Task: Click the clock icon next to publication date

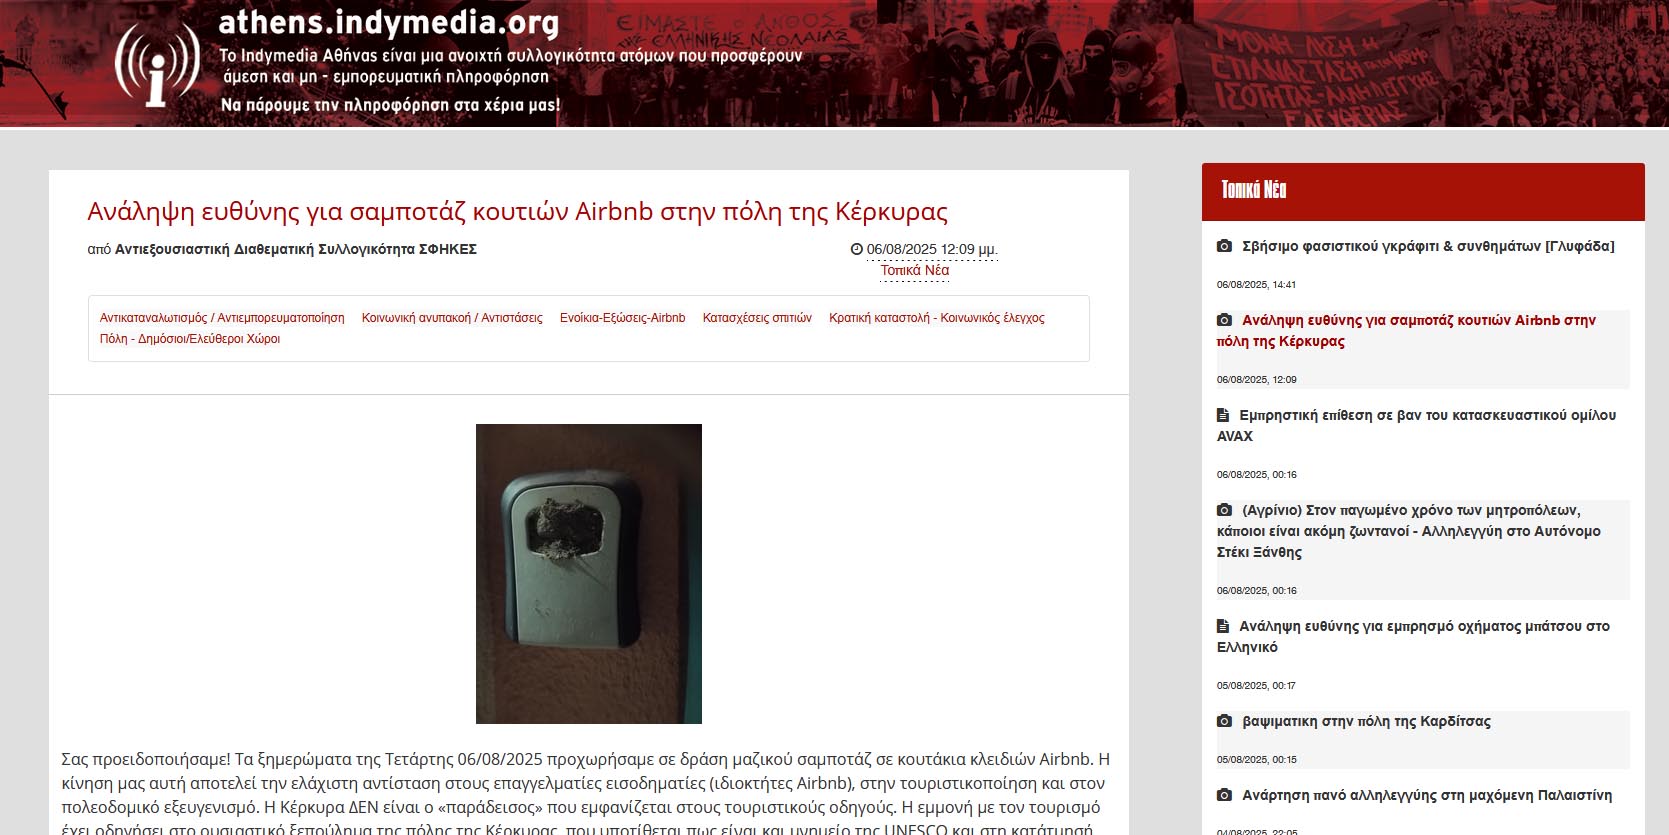Action: 856,249
